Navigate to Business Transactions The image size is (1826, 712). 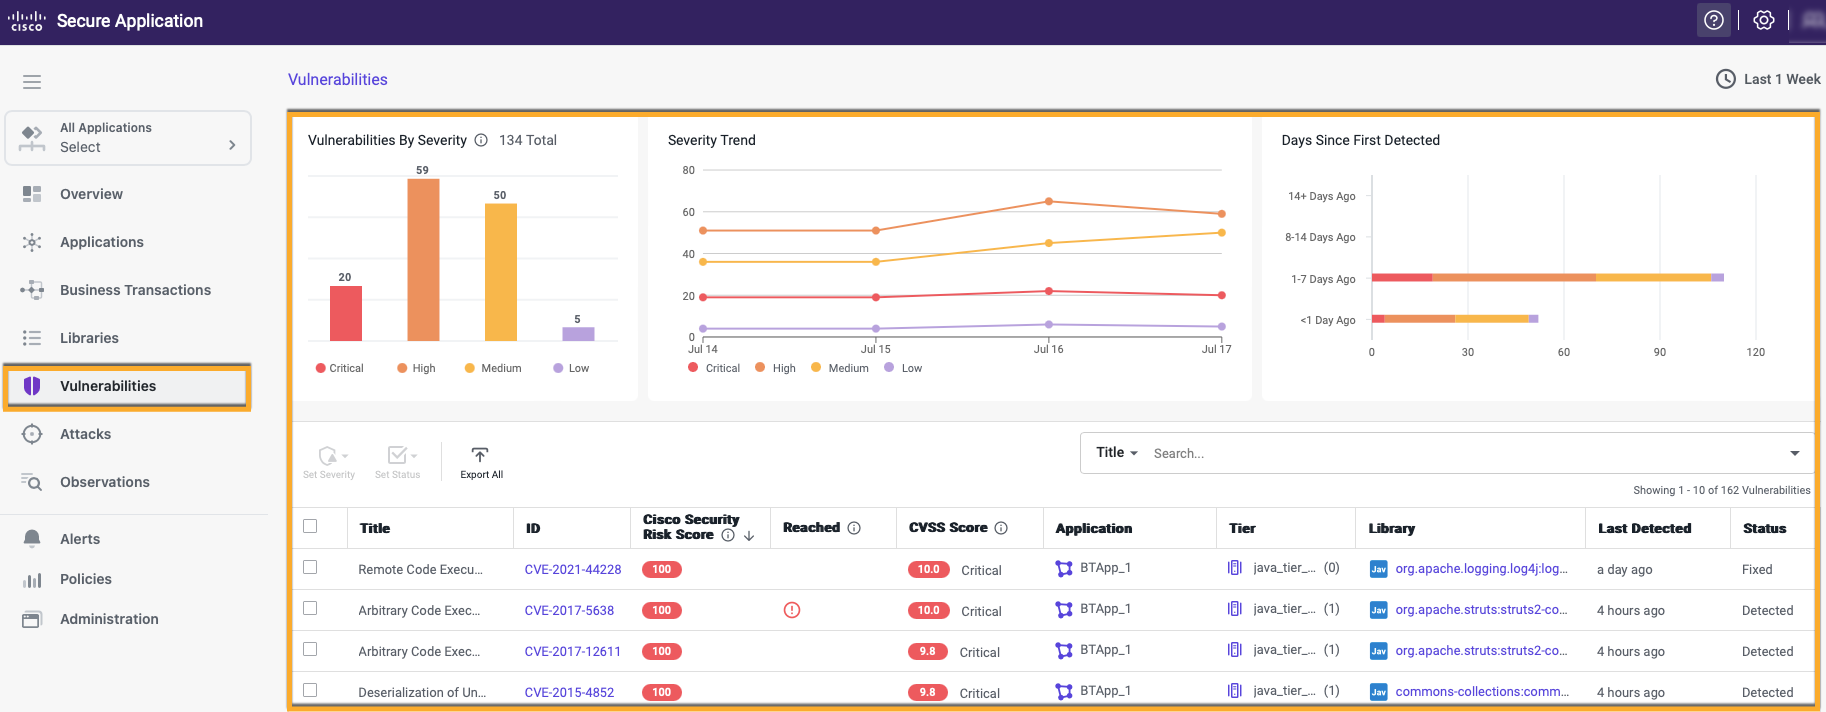135,290
